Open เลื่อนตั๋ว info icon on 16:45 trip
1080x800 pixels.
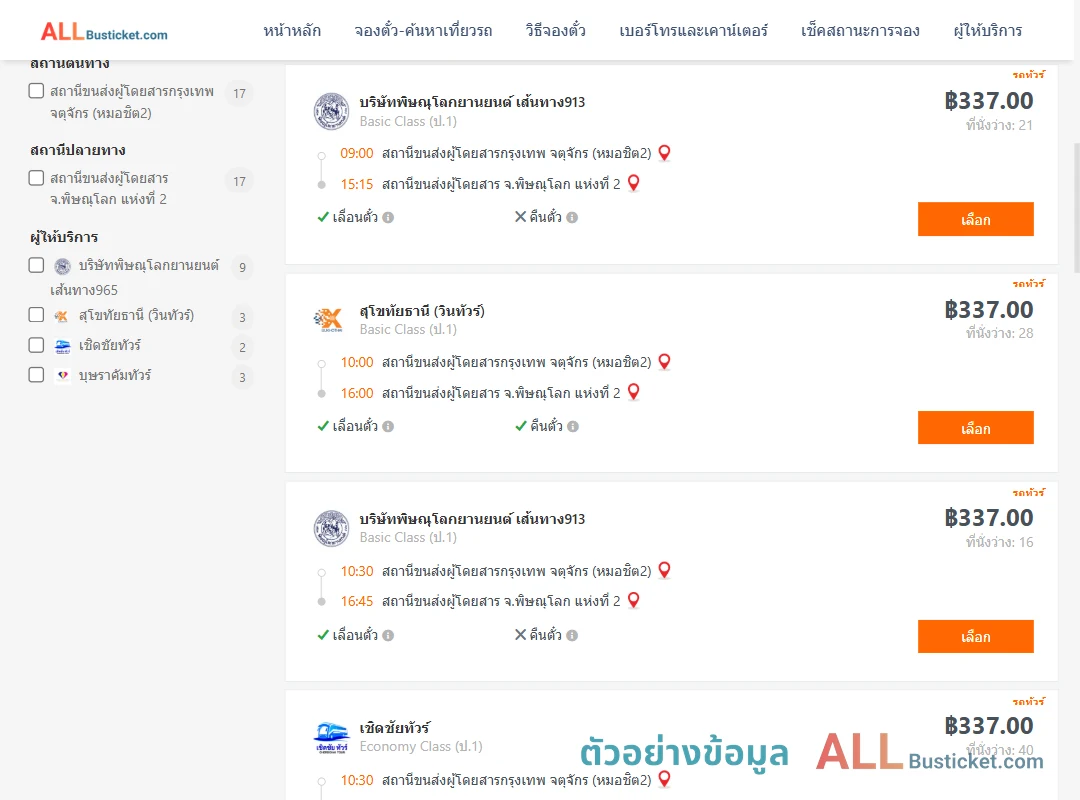coord(388,635)
